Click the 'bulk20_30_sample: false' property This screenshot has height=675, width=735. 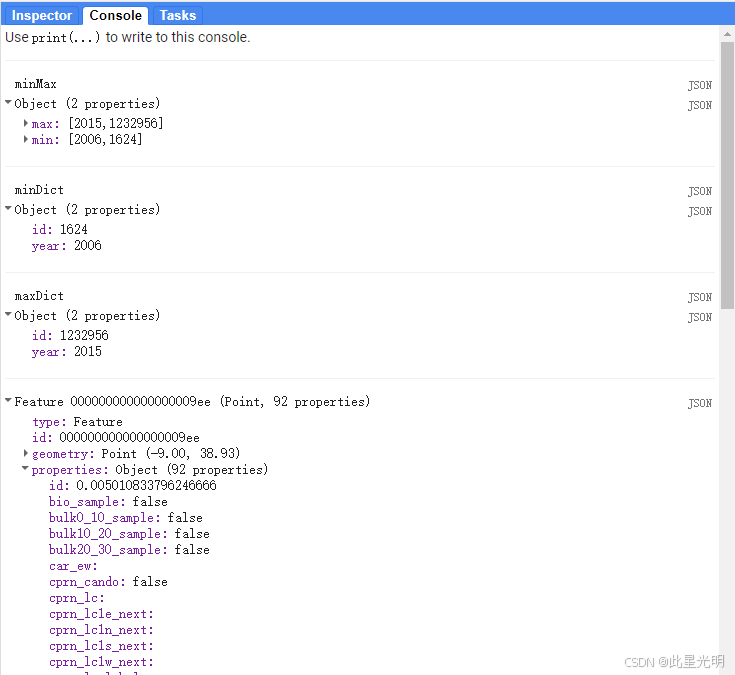point(129,549)
